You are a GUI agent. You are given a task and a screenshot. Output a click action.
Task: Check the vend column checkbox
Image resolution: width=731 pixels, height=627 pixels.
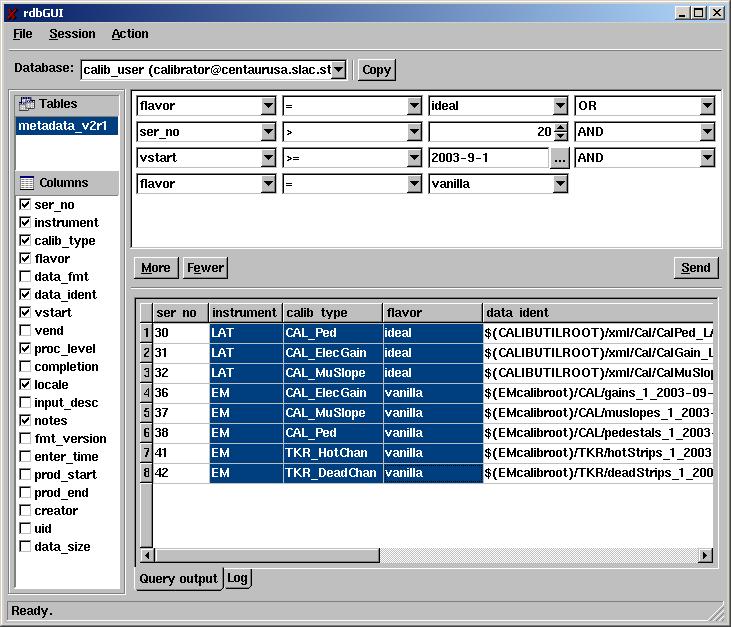pyautogui.click(x=25, y=331)
